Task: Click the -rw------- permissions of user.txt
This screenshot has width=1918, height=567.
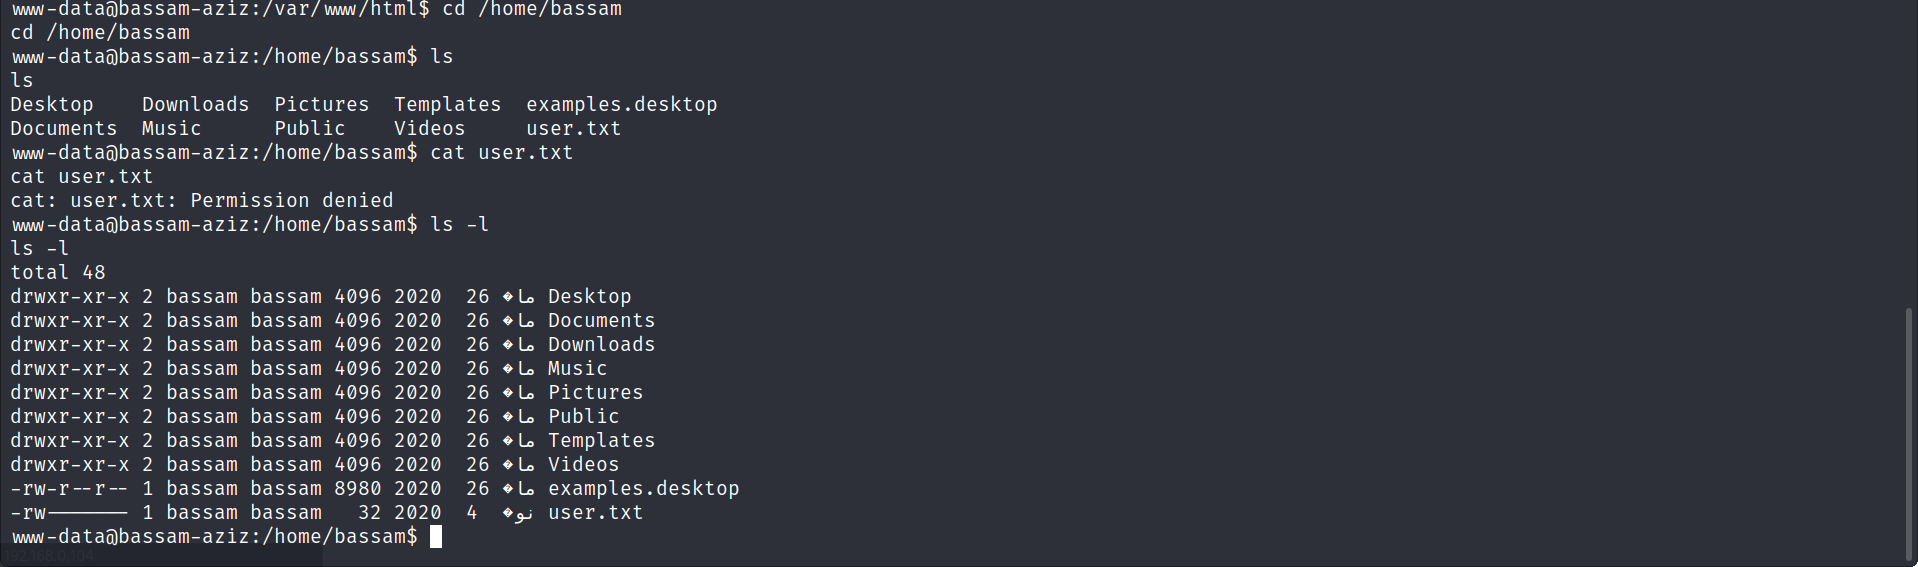Action: [69, 513]
